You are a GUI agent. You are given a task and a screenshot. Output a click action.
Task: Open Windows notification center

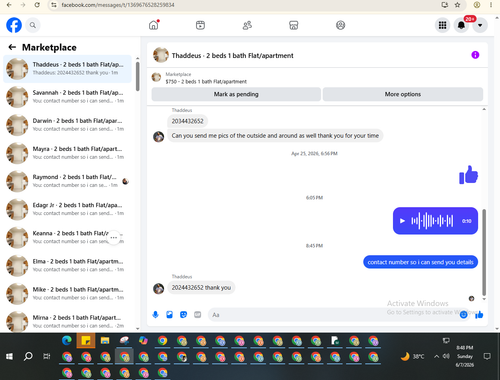[487, 357]
